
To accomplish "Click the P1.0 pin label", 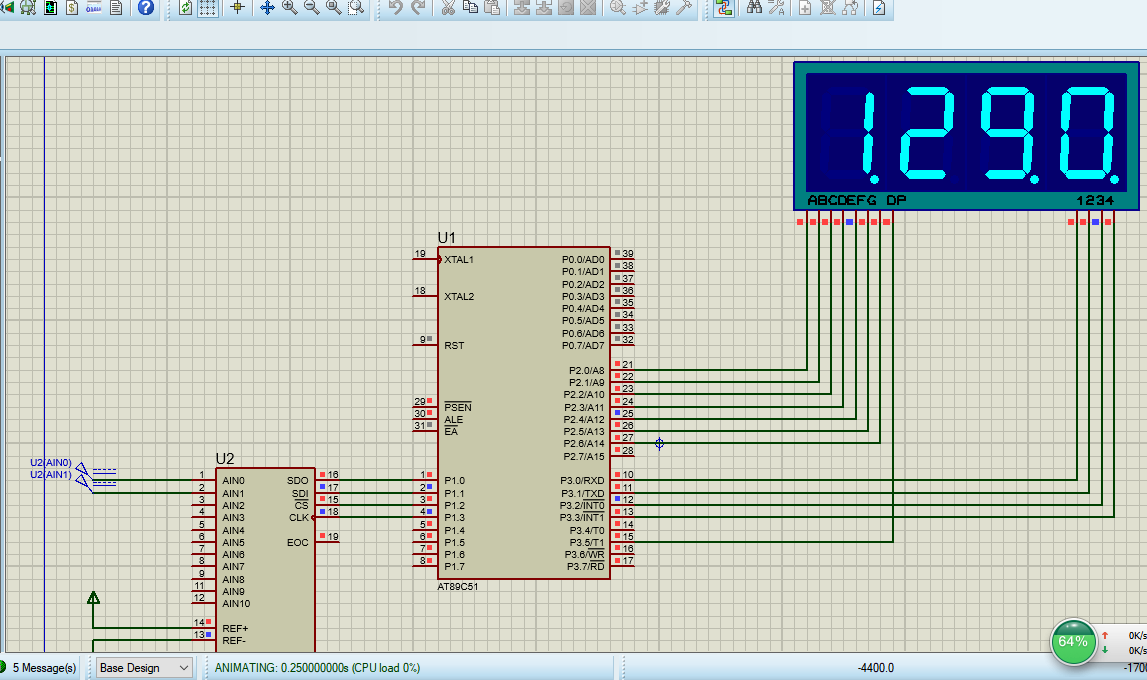I will coord(454,480).
